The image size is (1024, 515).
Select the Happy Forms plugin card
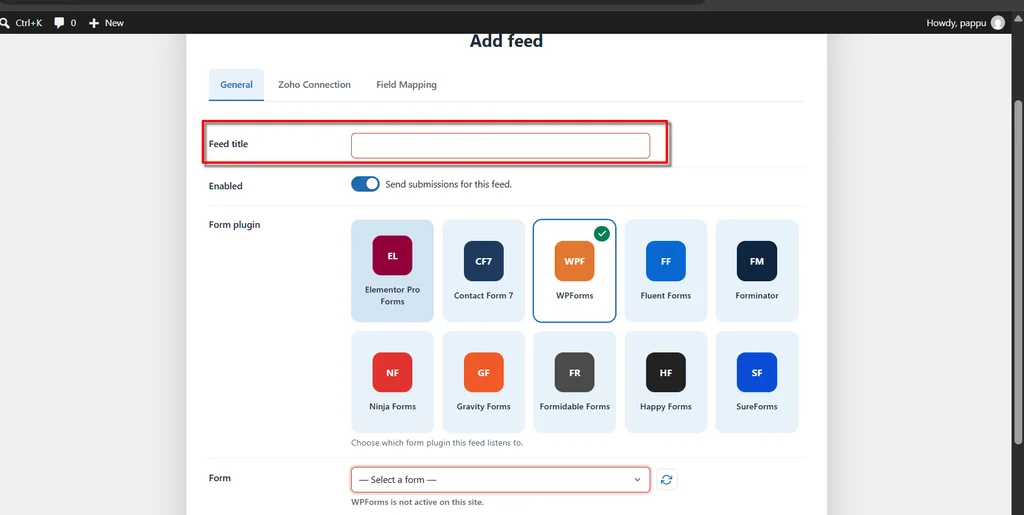click(x=665, y=382)
